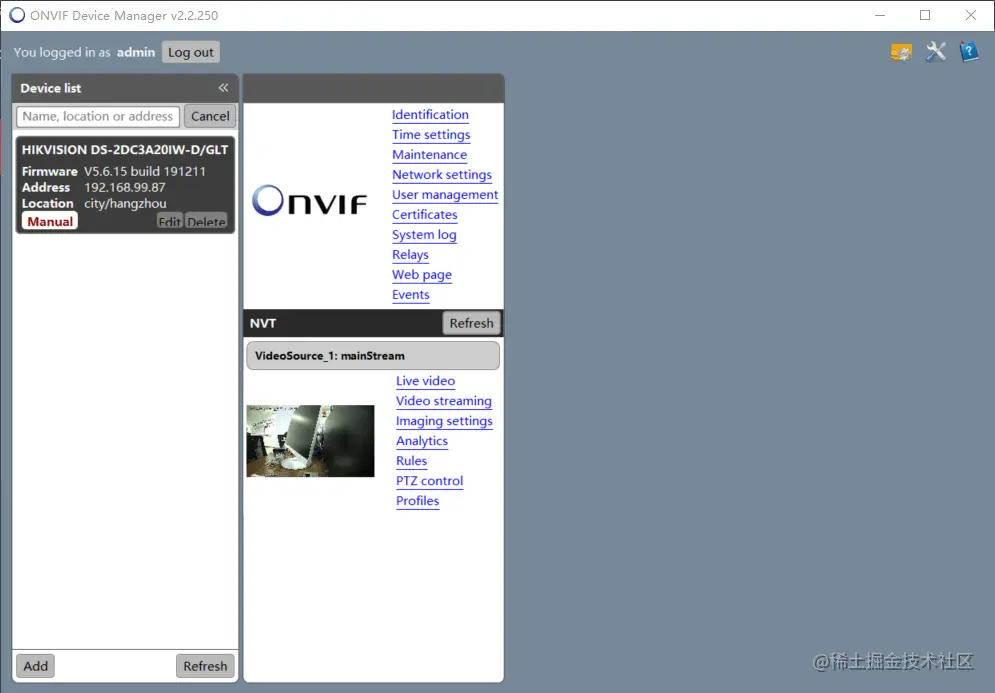Open PTZ control

(x=430, y=481)
